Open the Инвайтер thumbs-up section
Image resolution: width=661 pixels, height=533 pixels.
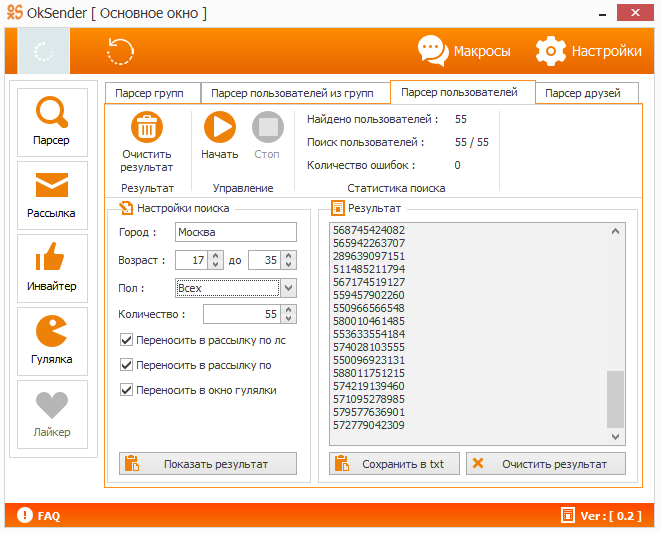(x=52, y=268)
